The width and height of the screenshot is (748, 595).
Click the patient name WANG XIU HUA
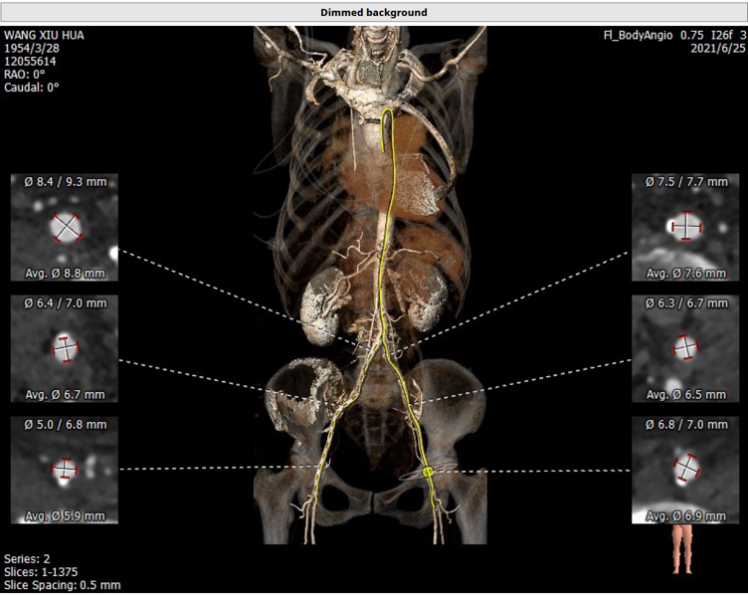pos(45,36)
